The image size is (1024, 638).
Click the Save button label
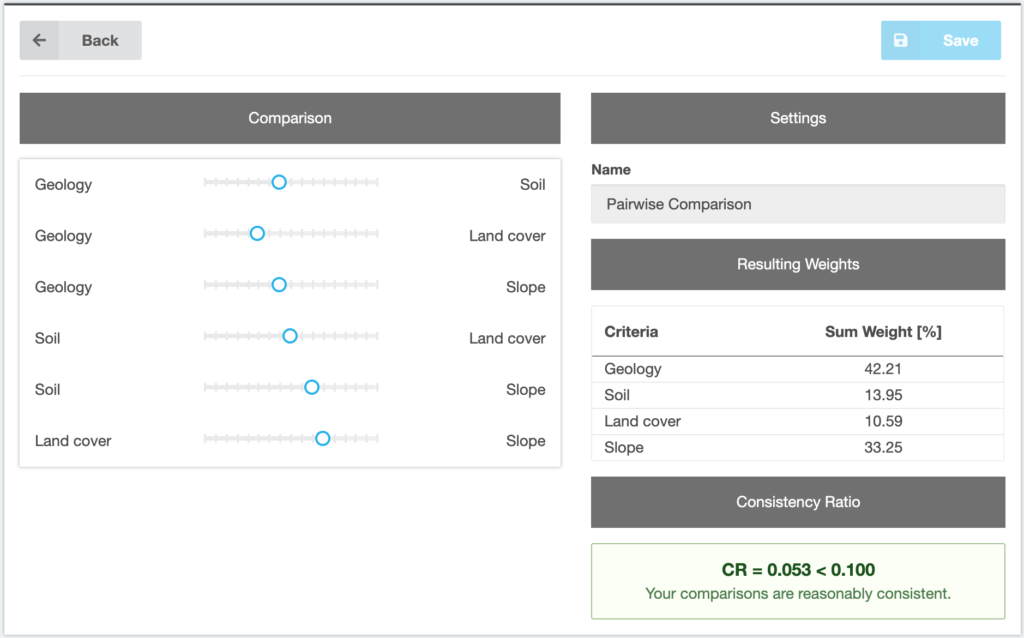pos(960,40)
